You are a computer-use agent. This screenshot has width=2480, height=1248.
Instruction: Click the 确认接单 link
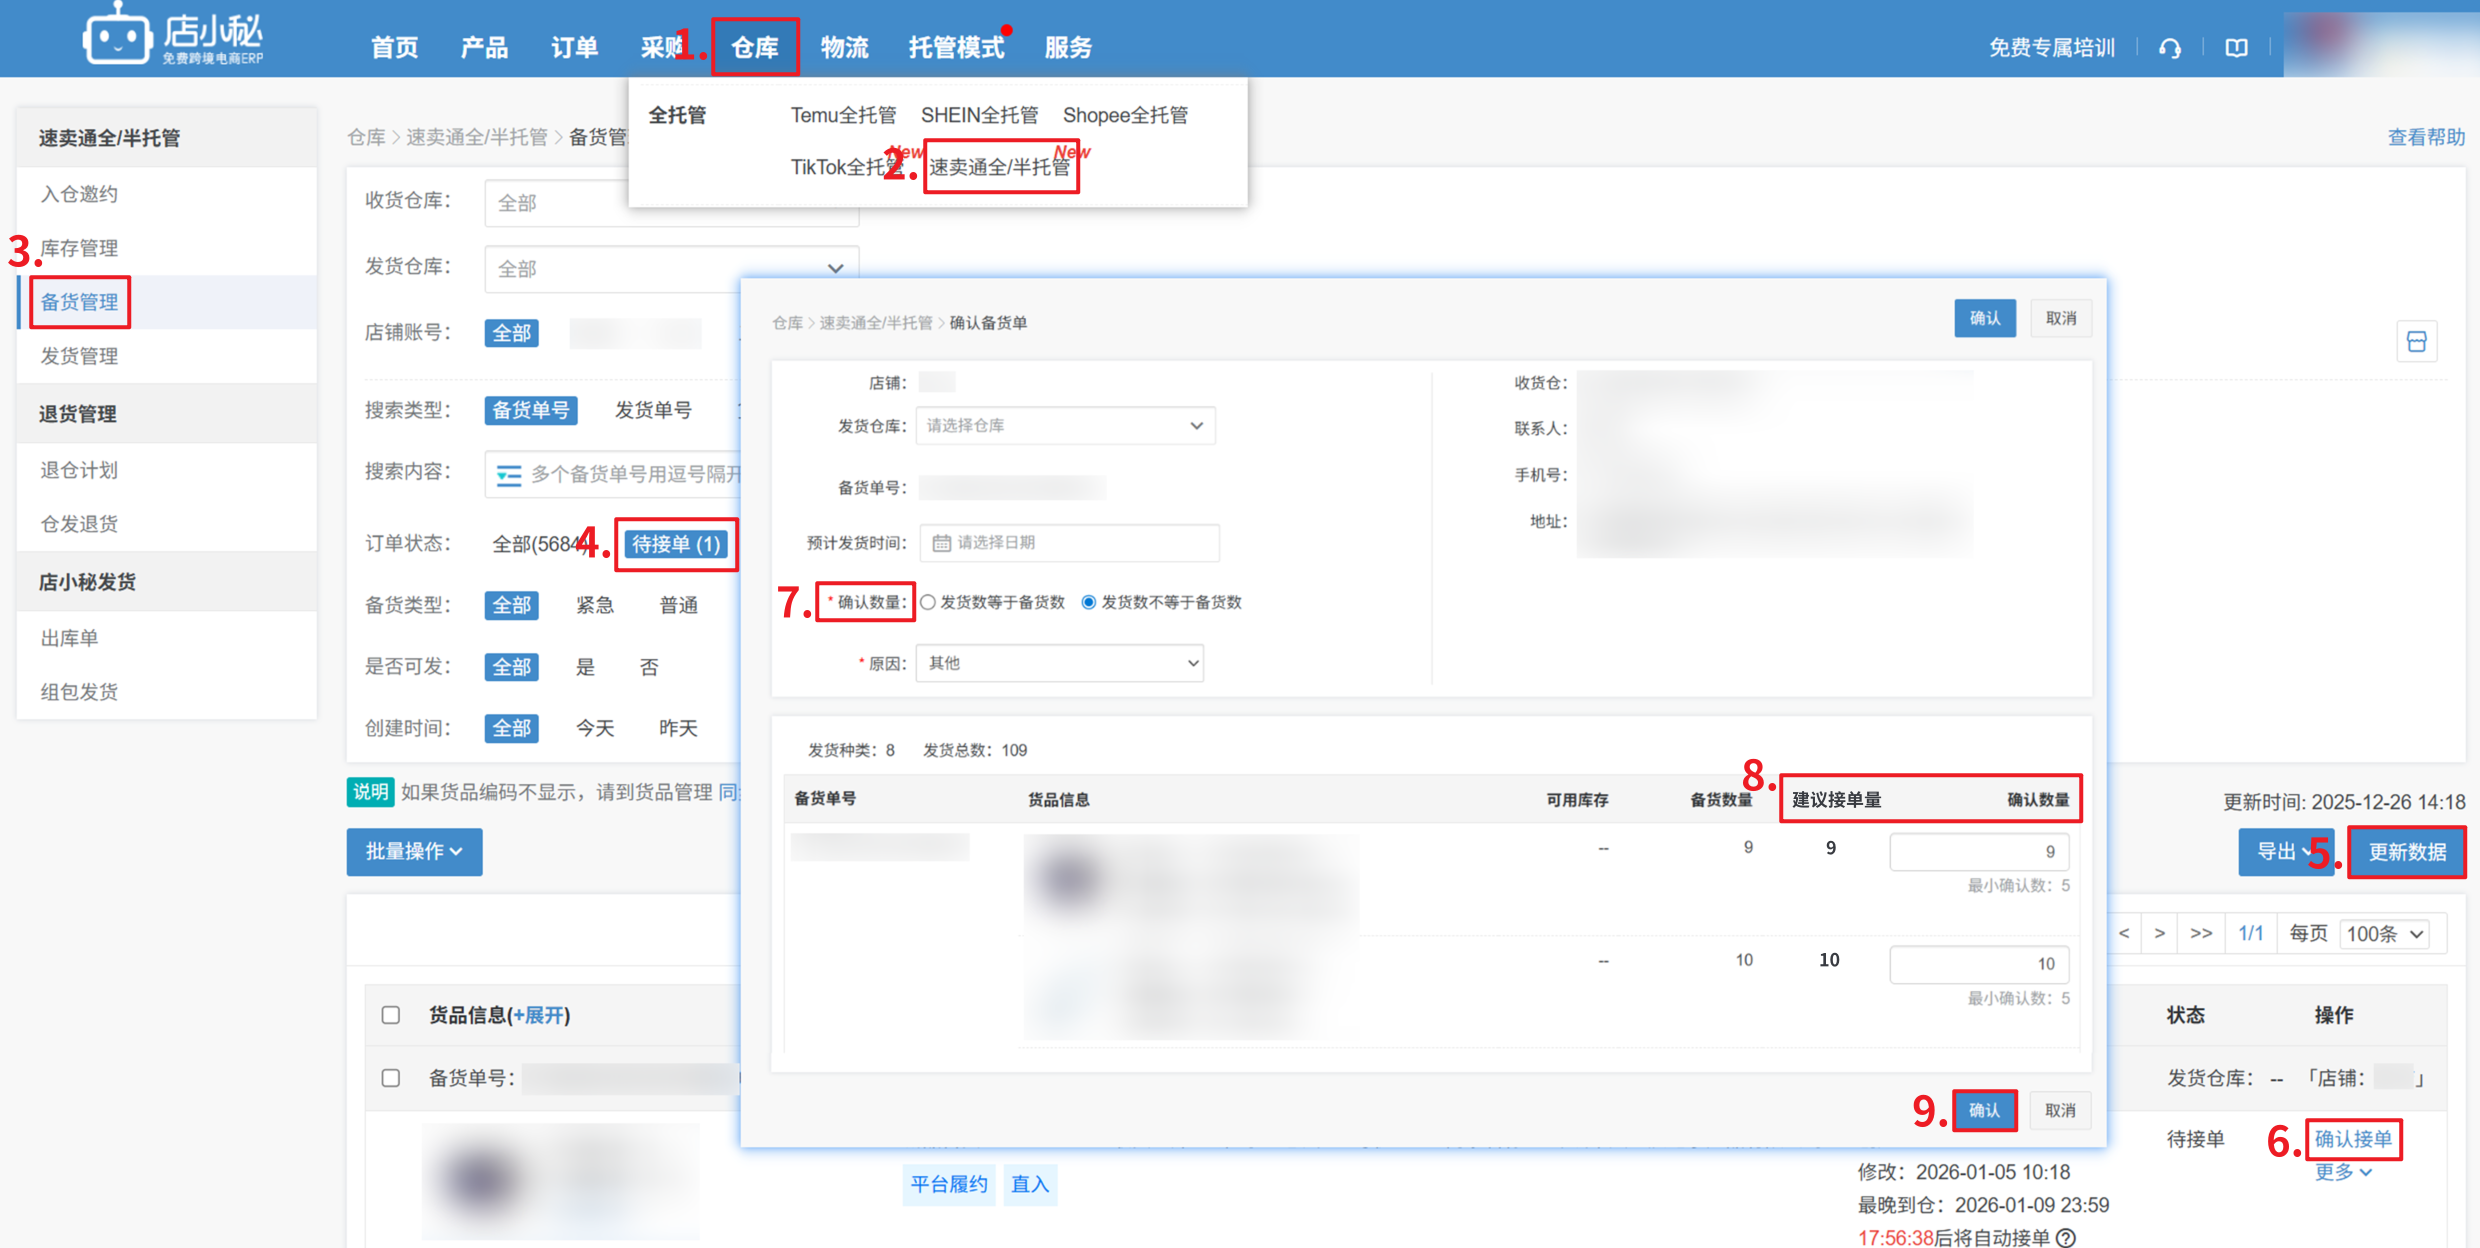coord(2353,1139)
